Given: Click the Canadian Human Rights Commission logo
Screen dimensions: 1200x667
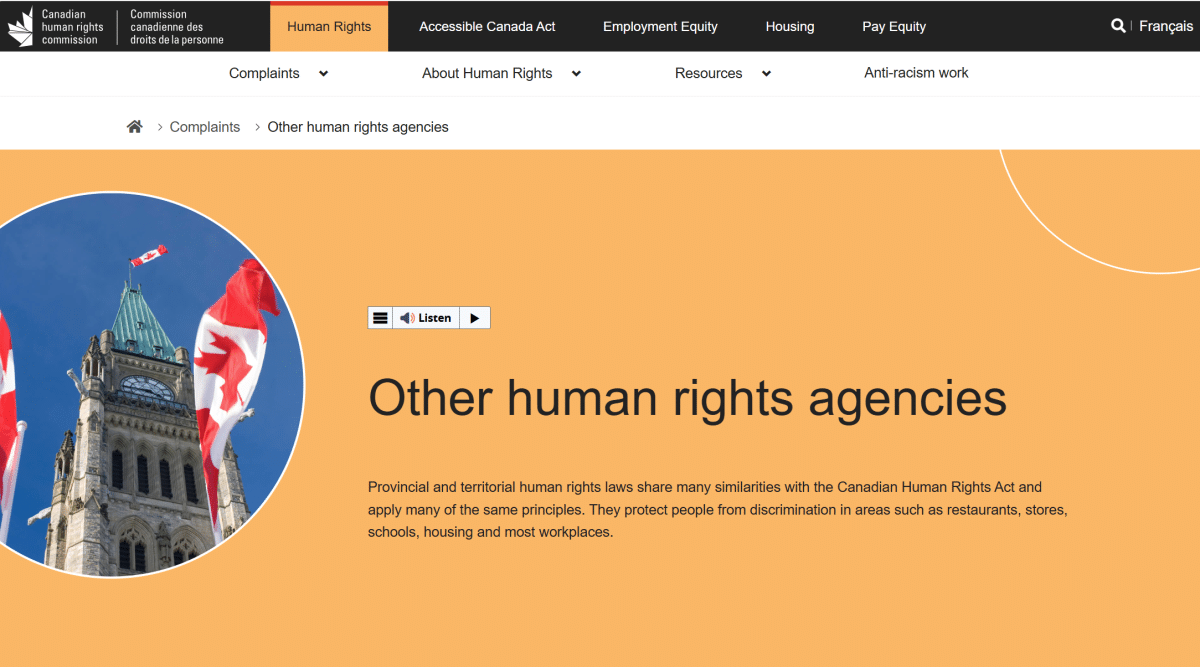Looking at the screenshot, I should coord(116,27).
